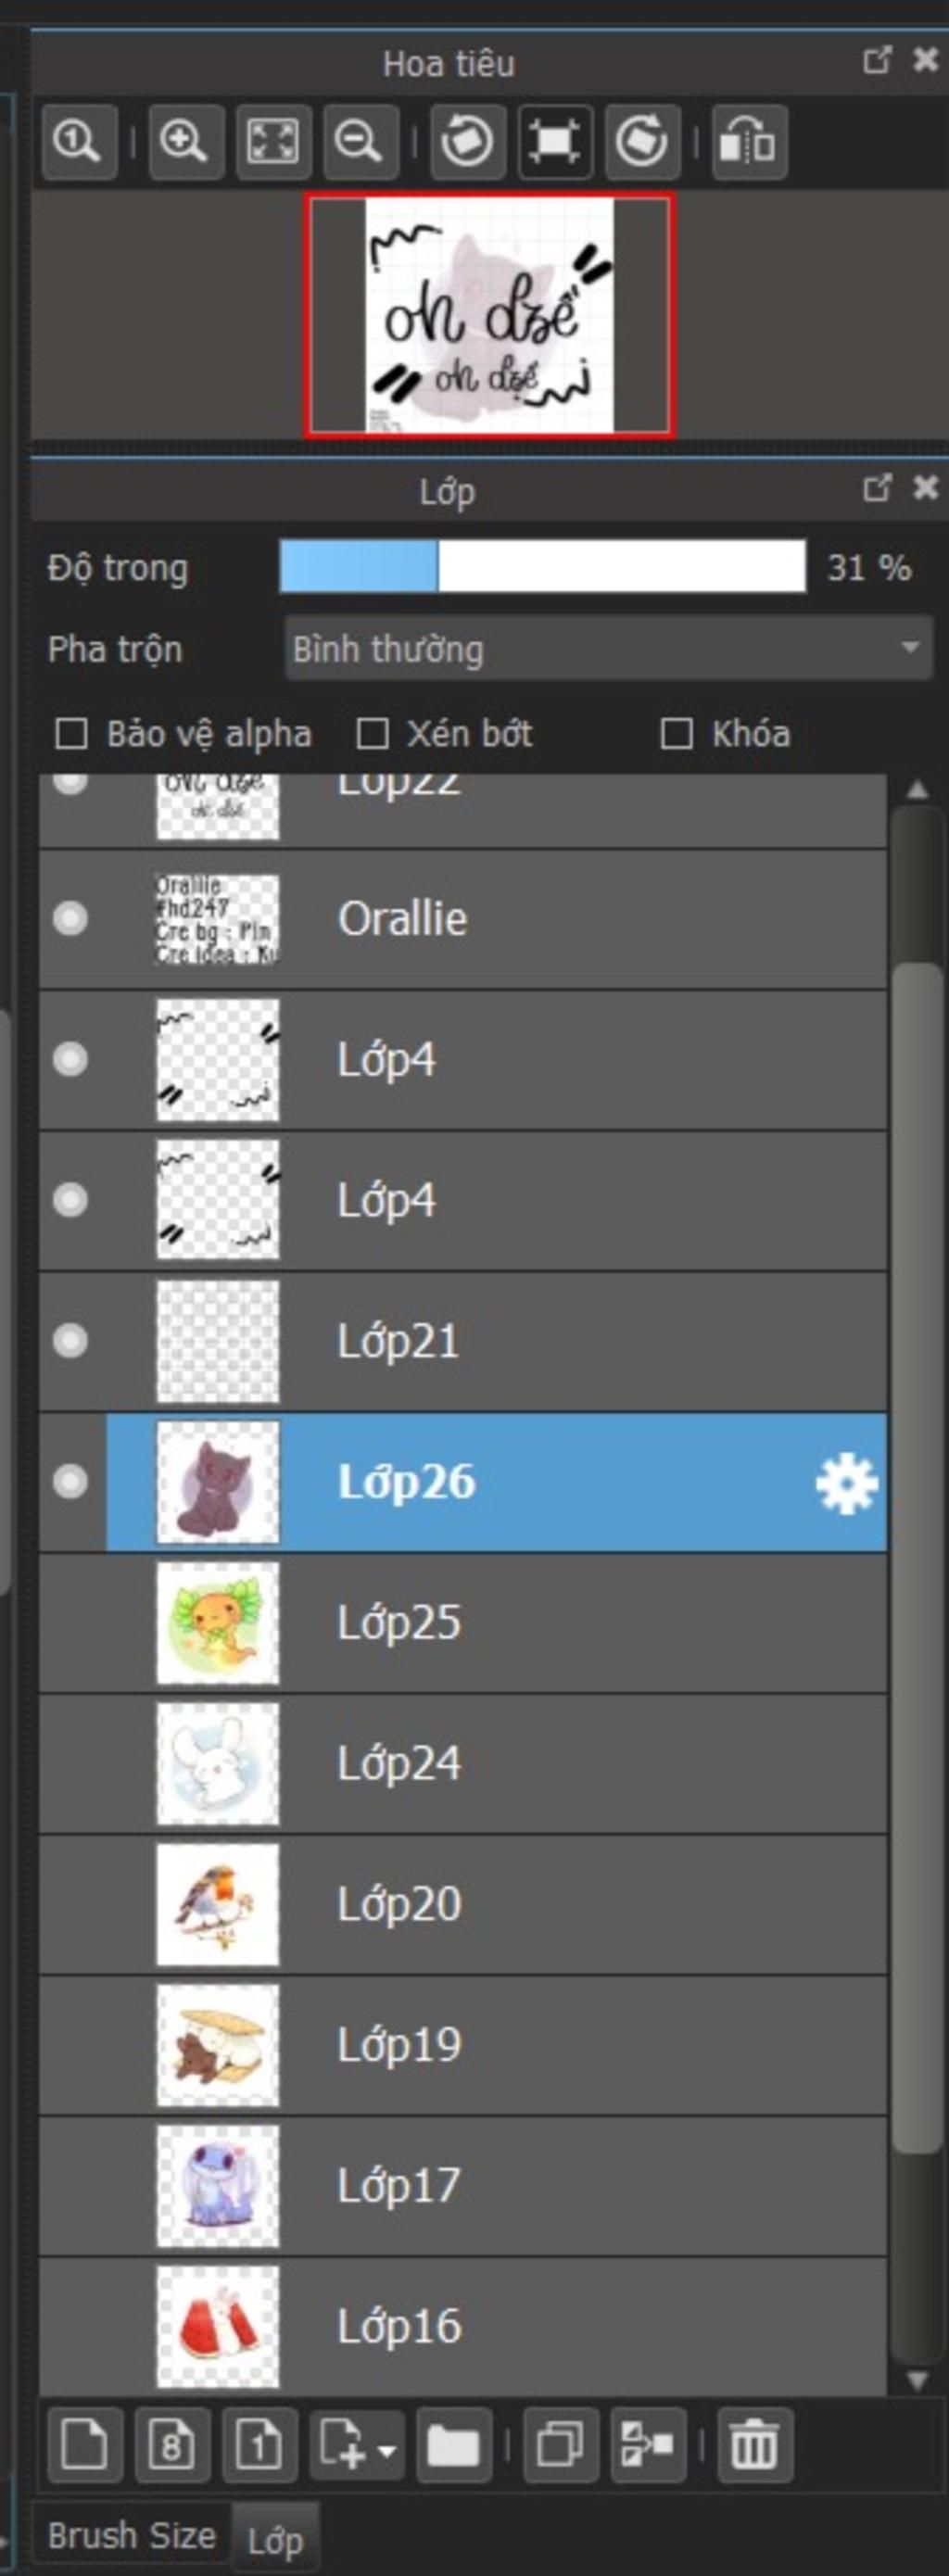Screen dimensions: 949x2576
Task: Create a new layer folder
Action: click(454, 2445)
